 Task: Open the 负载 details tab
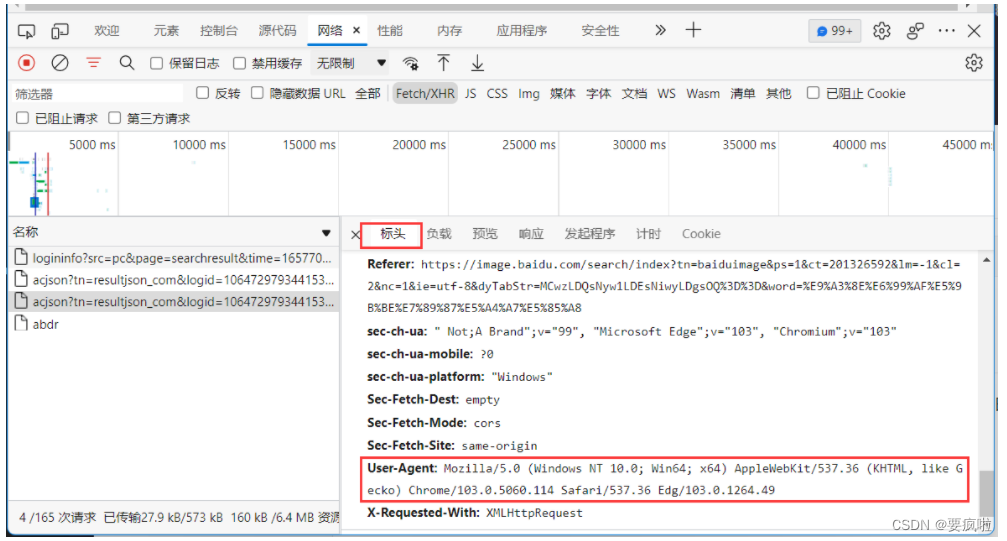(x=439, y=234)
